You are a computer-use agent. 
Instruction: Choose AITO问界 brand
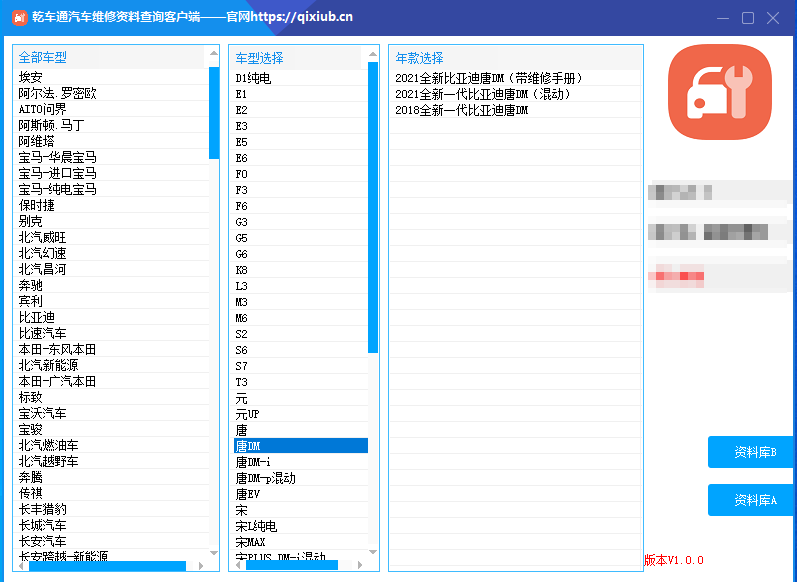[111, 109]
